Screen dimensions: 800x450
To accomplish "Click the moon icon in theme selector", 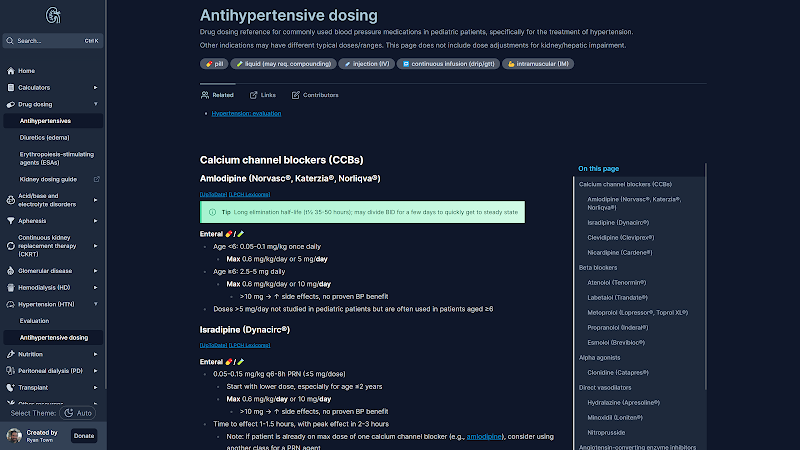I will (x=69, y=413).
